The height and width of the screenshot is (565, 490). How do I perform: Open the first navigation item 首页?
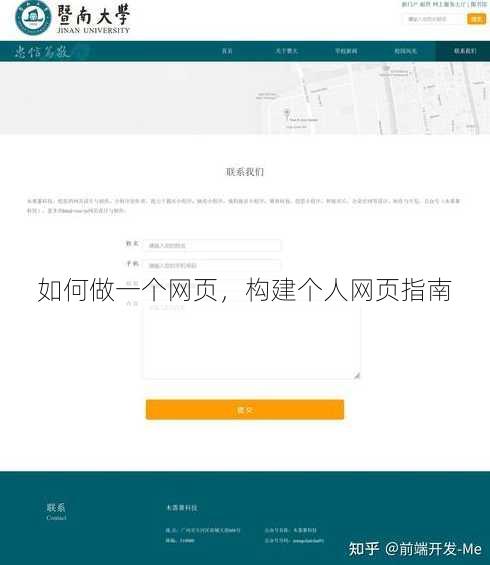[227, 51]
